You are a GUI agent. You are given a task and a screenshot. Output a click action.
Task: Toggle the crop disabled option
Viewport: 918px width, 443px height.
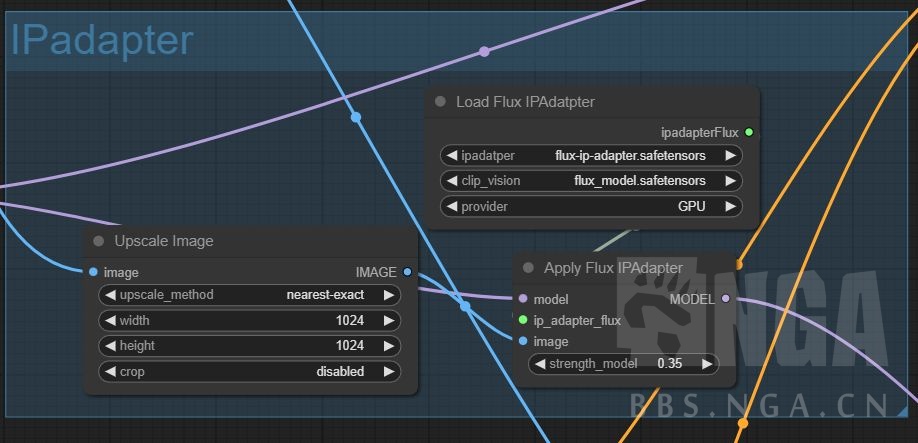(249, 372)
